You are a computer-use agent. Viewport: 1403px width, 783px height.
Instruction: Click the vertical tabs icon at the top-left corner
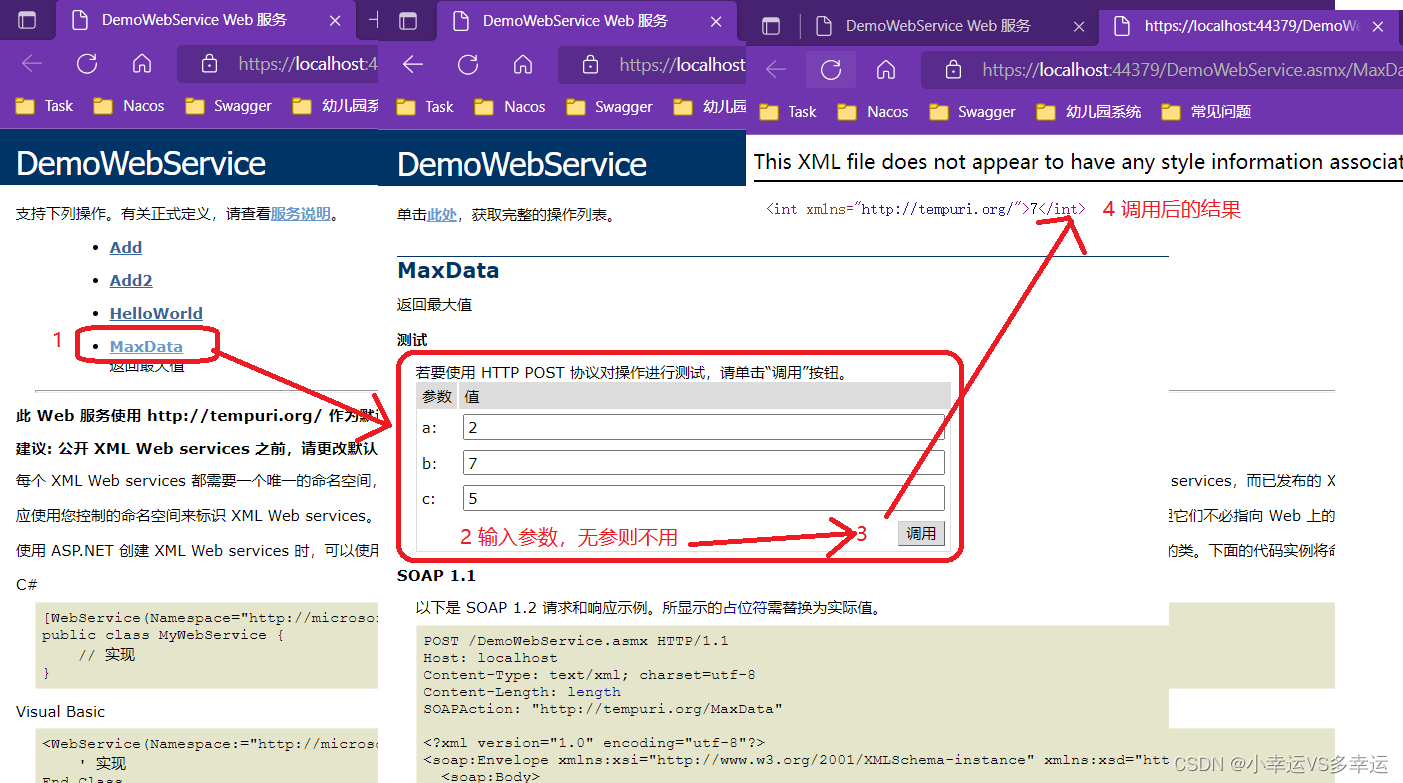(27, 19)
